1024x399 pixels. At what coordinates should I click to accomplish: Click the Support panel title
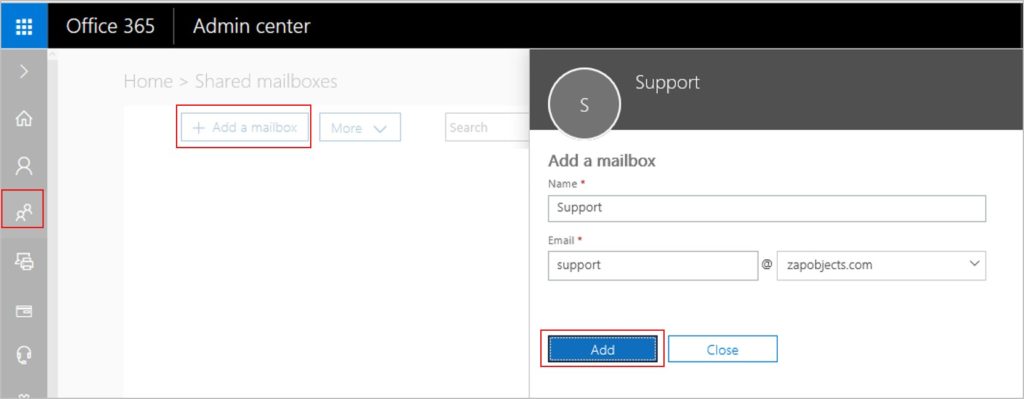667,83
